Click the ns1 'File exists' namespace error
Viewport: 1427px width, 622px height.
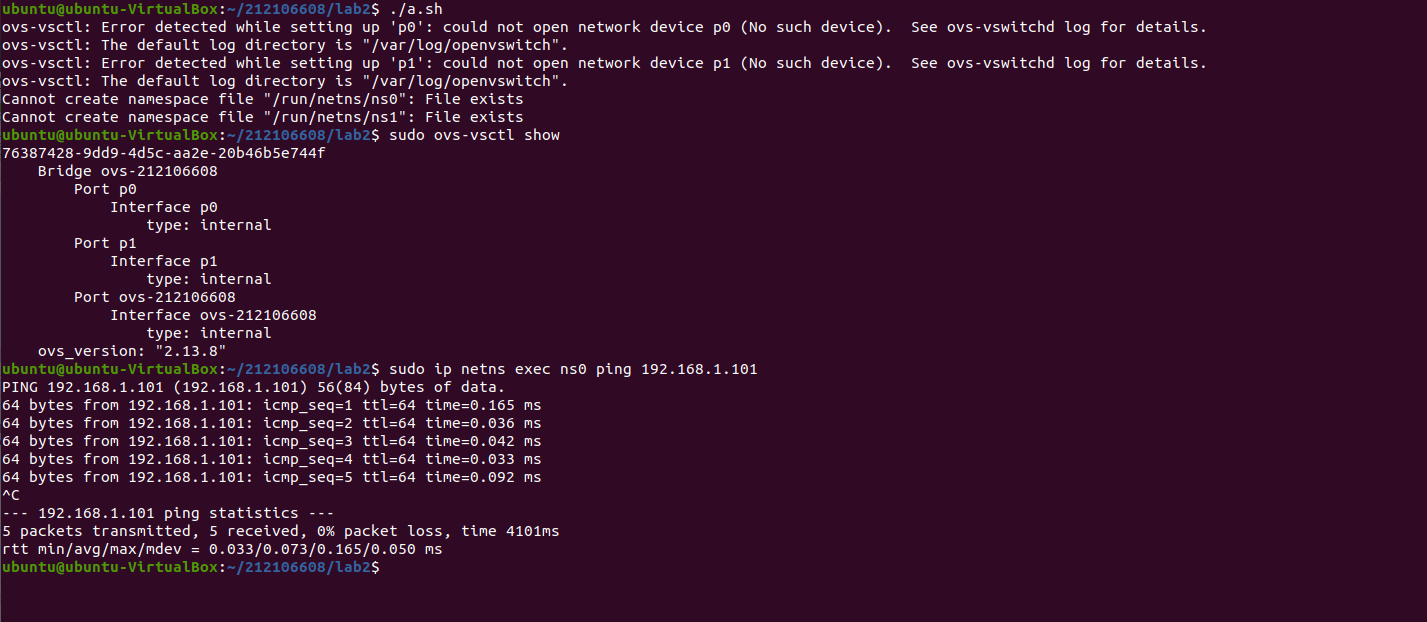tap(262, 117)
